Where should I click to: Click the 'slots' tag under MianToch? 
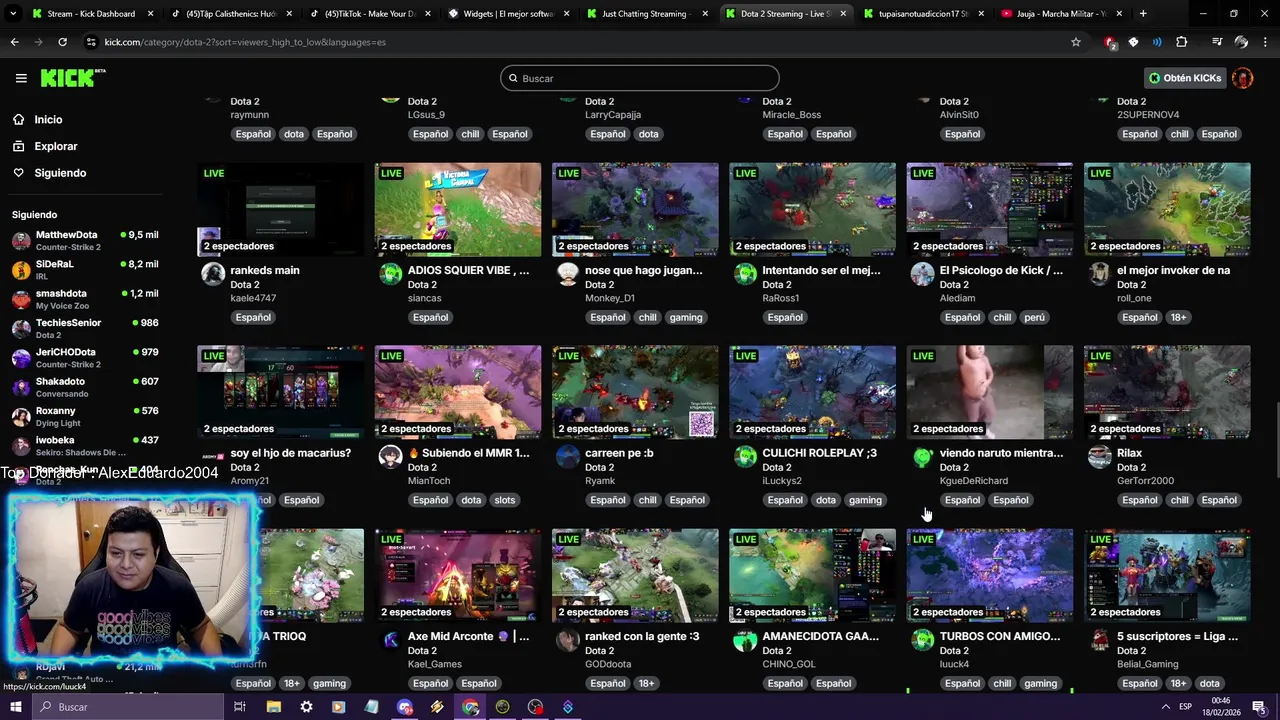pos(505,500)
